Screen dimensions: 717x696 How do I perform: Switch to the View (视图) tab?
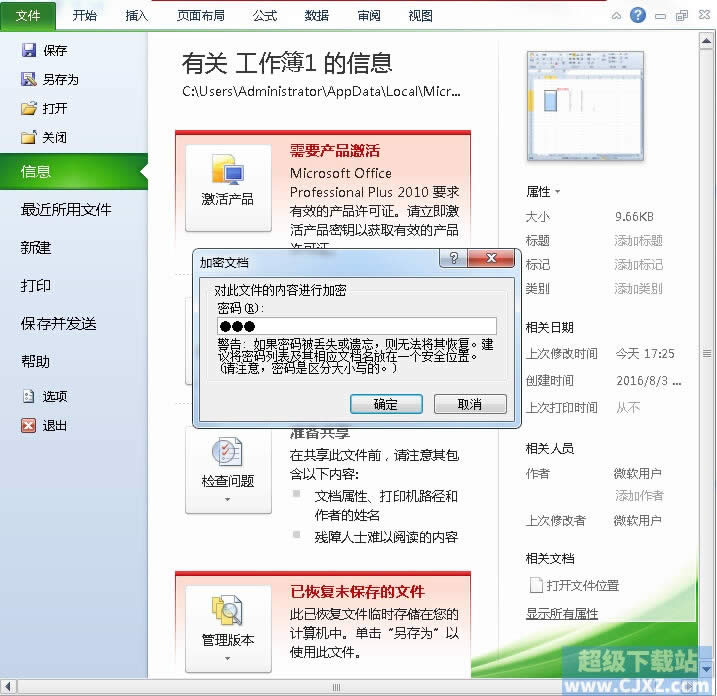[x=420, y=16]
